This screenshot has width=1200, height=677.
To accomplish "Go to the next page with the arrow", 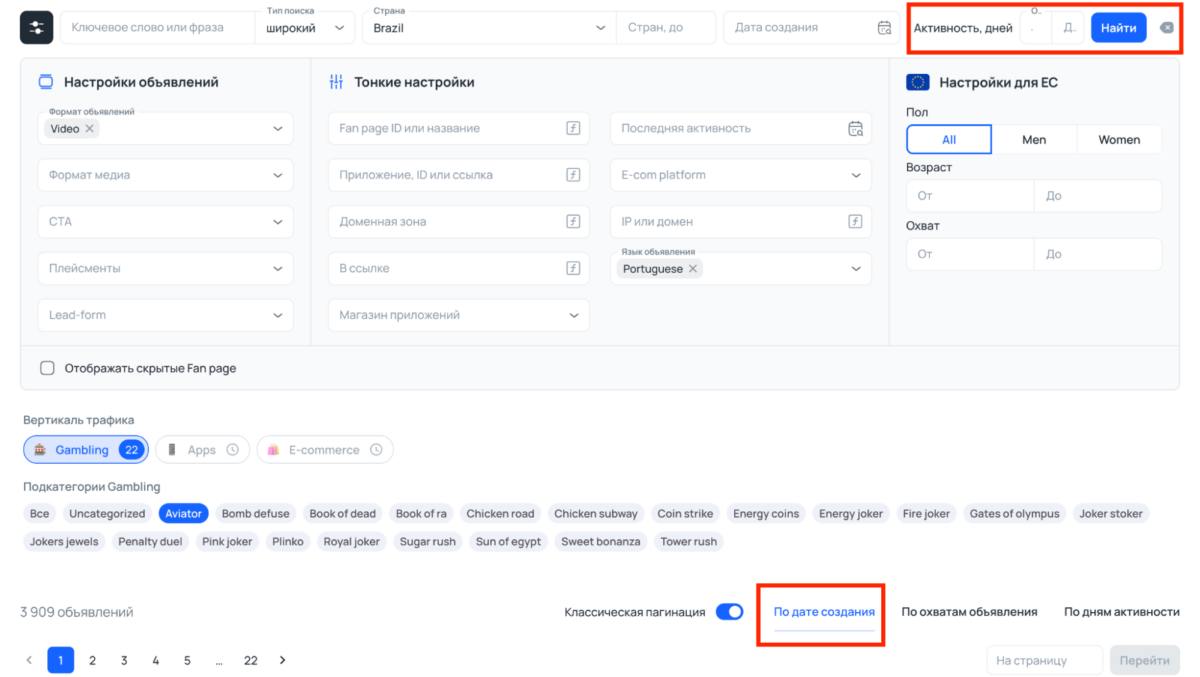I will [282, 660].
